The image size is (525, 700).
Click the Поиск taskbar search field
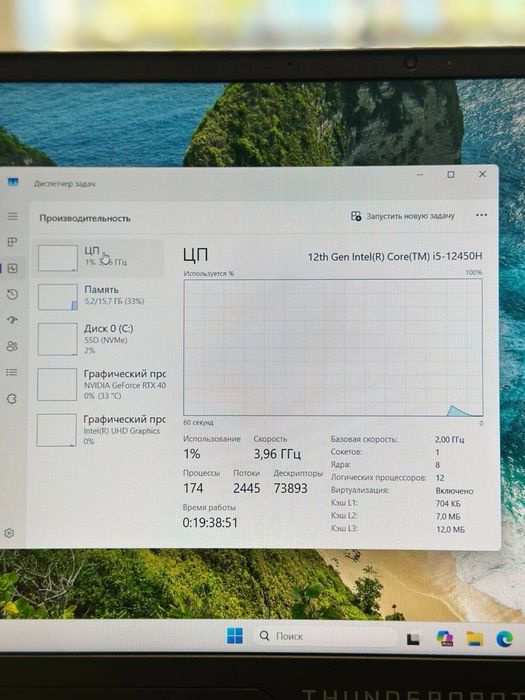pos(325,636)
